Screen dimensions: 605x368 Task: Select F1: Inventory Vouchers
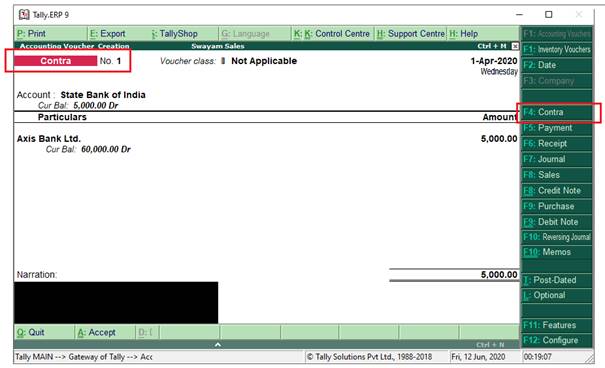coord(556,49)
